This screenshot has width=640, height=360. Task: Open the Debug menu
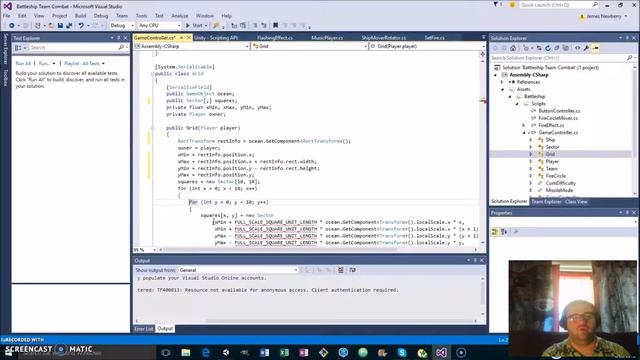coord(101,16)
